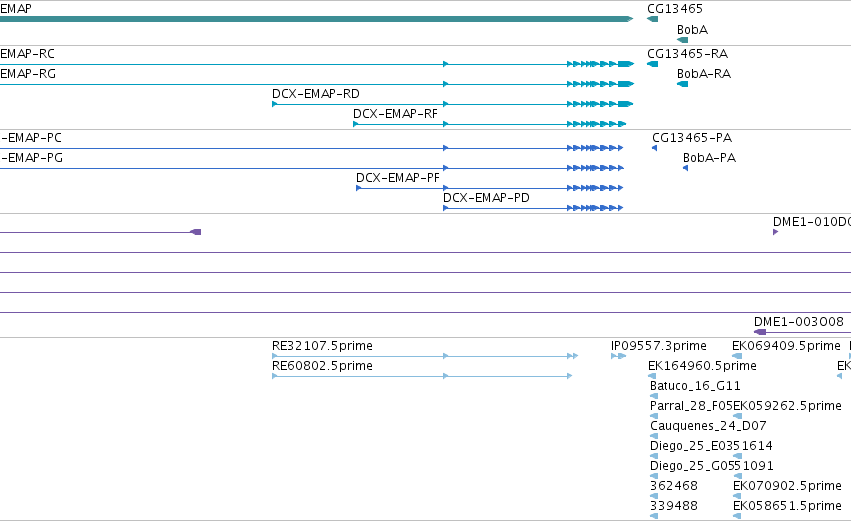Screen dimensions: 851x521
Task: Click the DME1-003O08 purple feature arrow
Action: click(760, 332)
